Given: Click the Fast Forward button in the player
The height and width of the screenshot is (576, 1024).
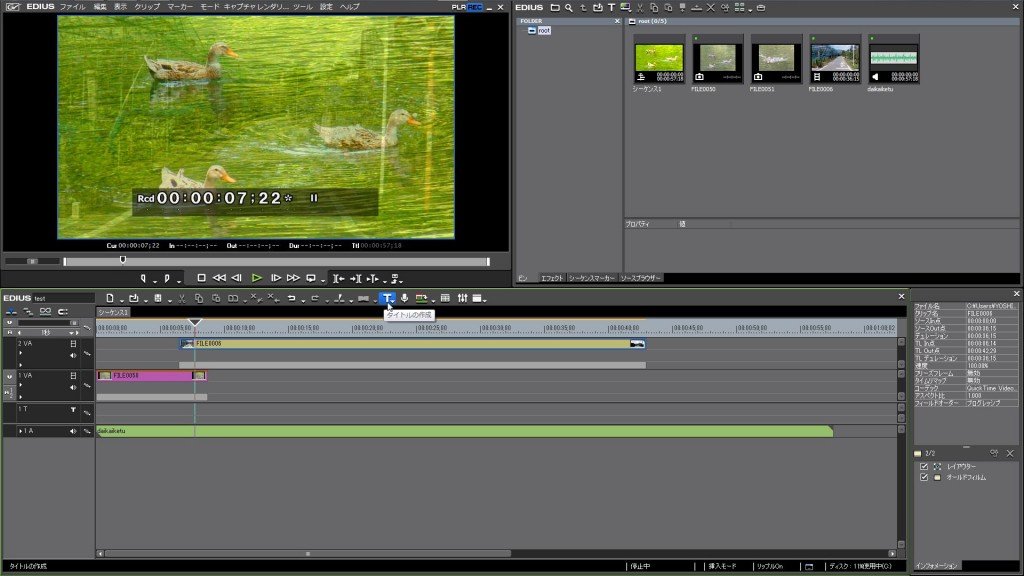Looking at the screenshot, I should [x=293, y=278].
